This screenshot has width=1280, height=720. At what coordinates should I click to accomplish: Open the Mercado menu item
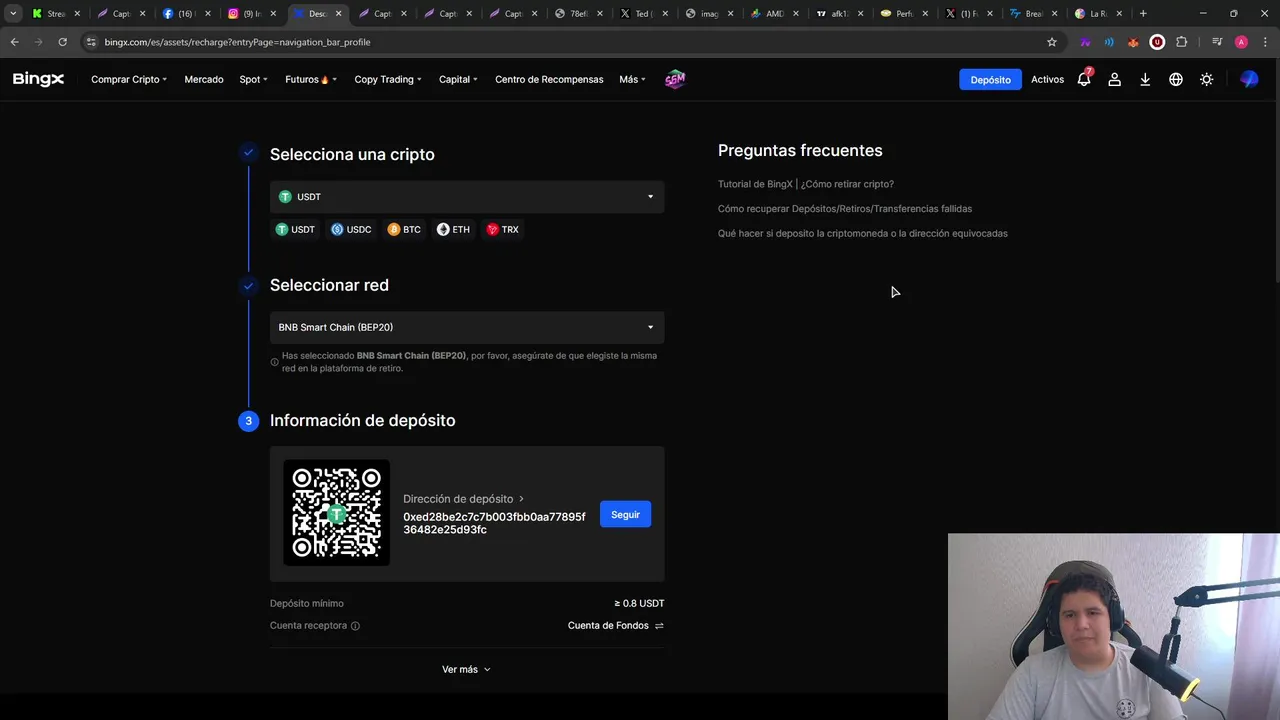pos(204,79)
